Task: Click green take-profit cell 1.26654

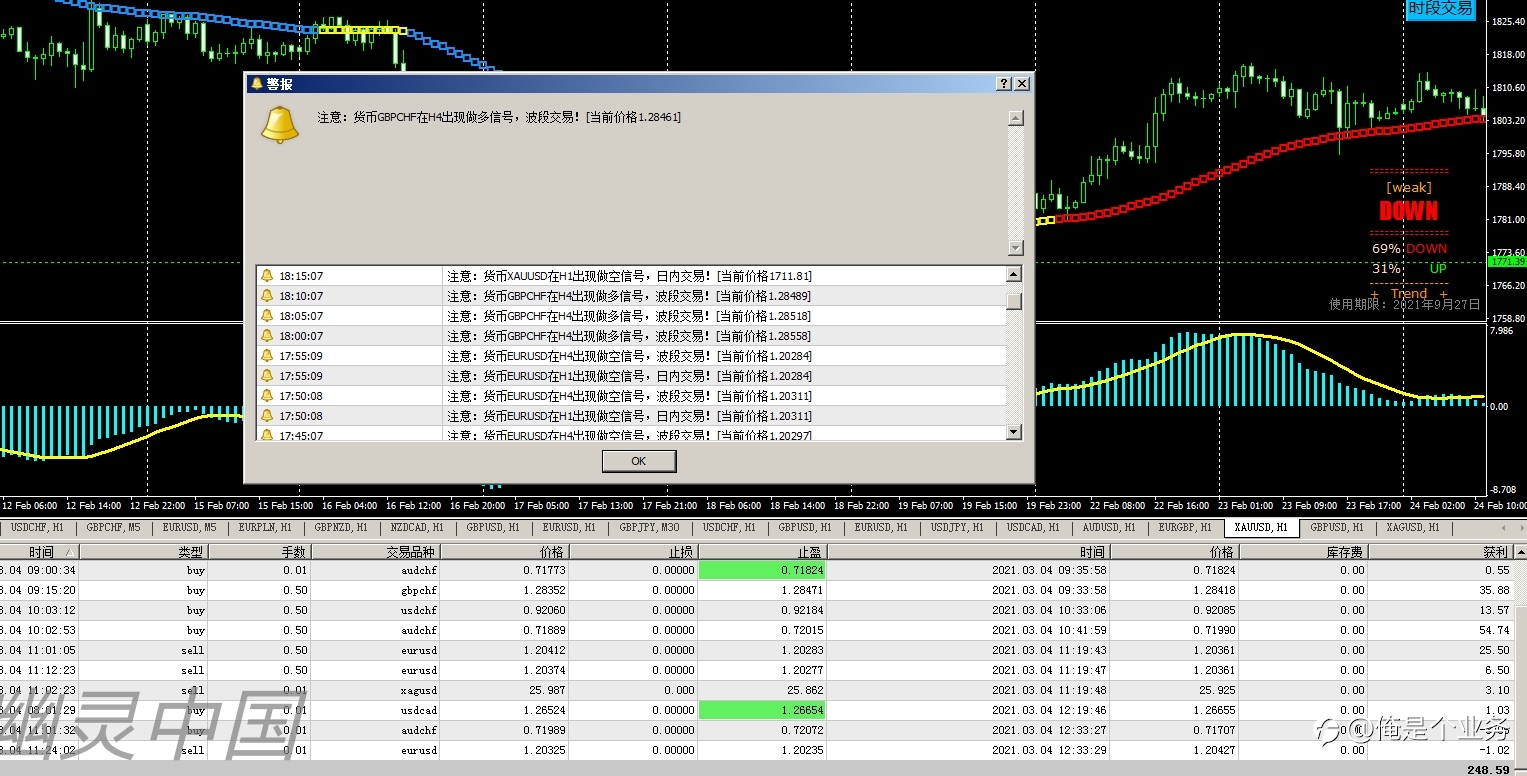Action: click(762, 710)
